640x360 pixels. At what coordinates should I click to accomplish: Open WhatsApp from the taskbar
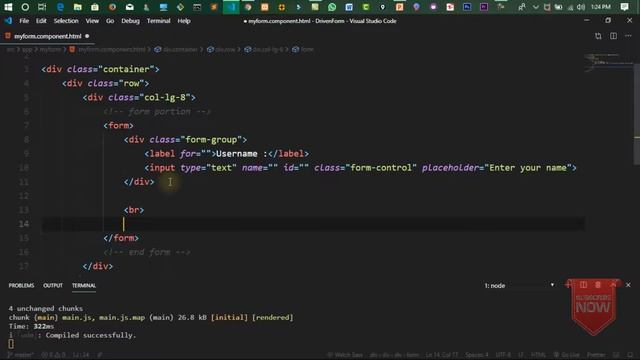coord(332,7)
